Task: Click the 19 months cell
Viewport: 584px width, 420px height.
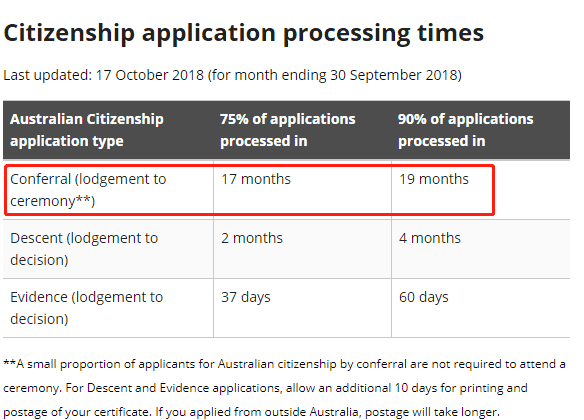Action: tap(434, 179)
